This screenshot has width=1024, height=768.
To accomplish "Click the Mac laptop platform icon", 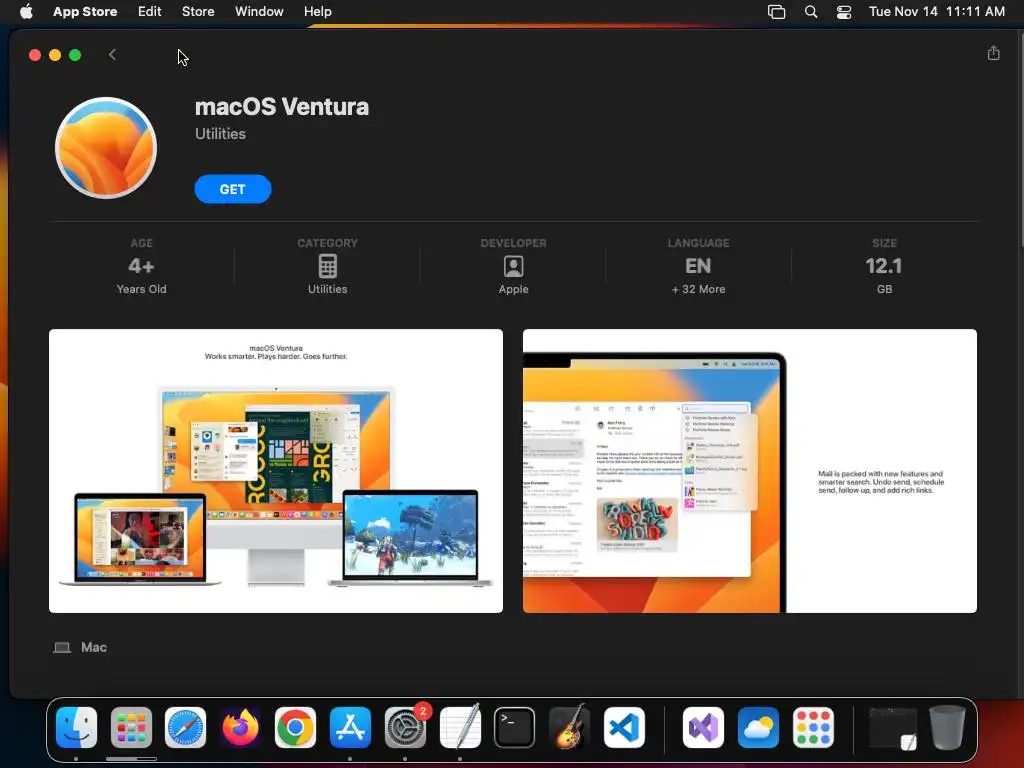I will [62, 647].
